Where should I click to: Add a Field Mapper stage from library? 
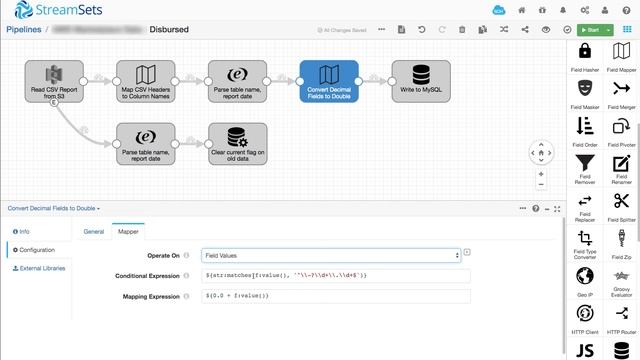pyautogui.click(x=621, y=58)
